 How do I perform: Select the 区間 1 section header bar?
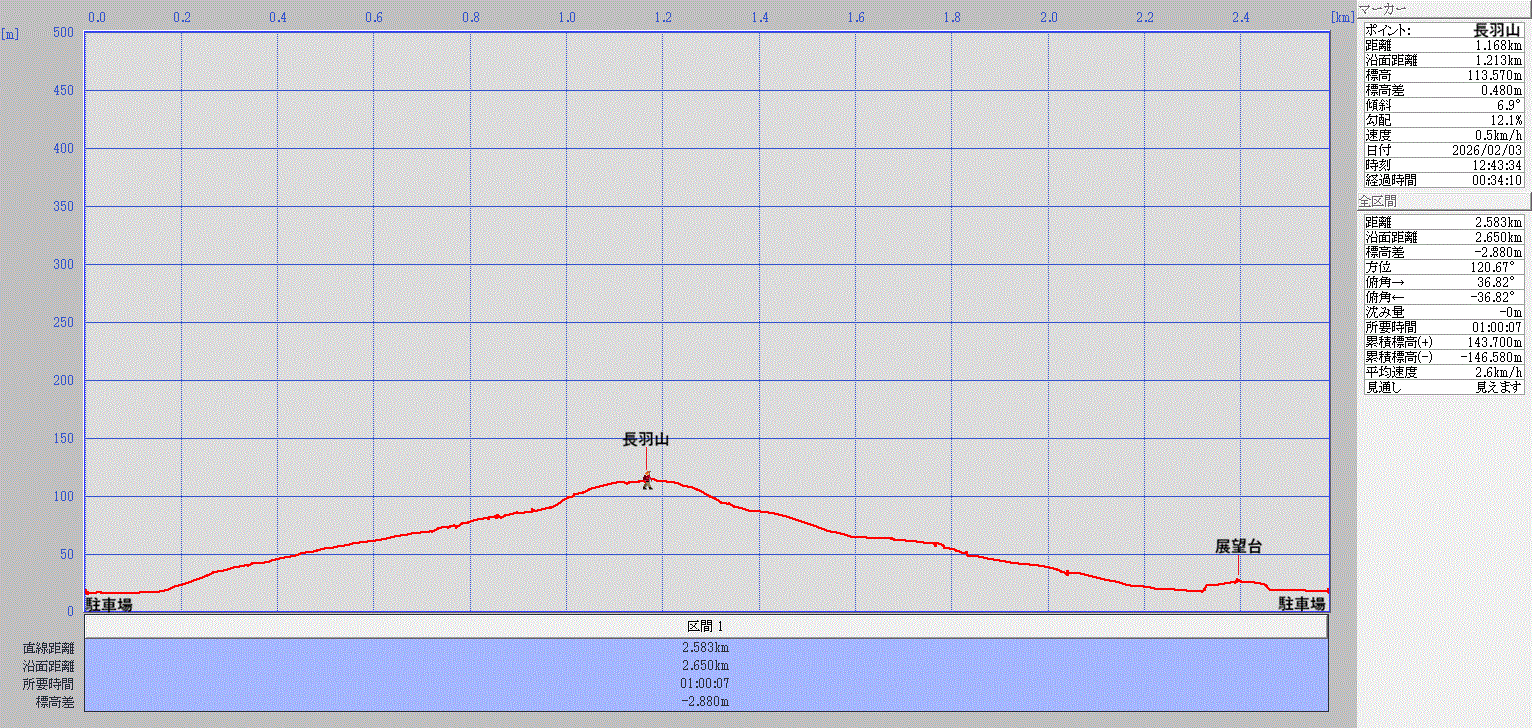706,626
